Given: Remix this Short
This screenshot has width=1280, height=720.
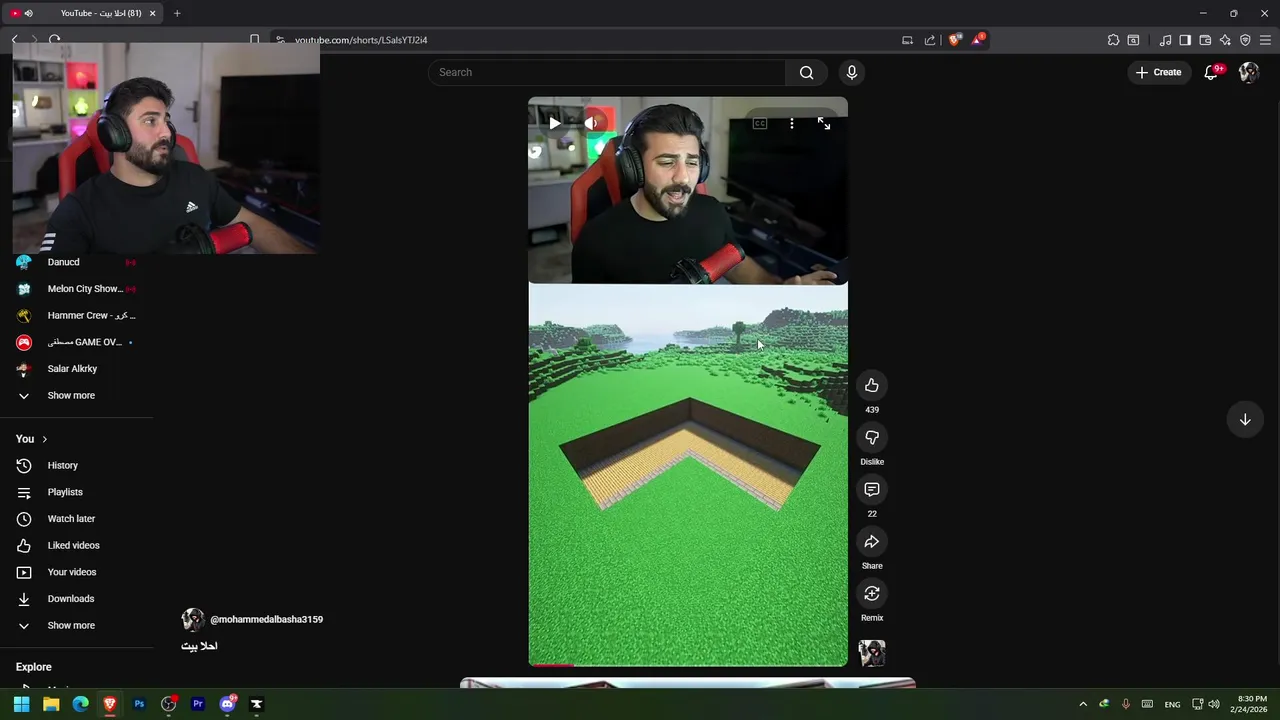Looking at the screenshot, I should point(872,594).
